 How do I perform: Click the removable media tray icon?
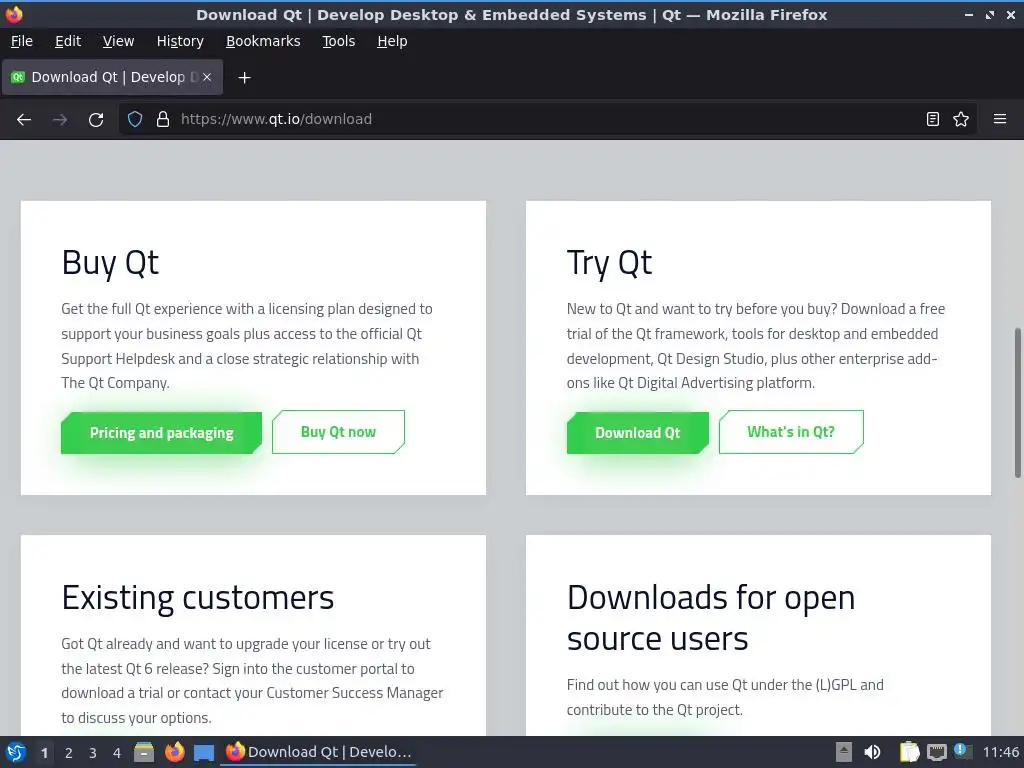pos(844,752)
